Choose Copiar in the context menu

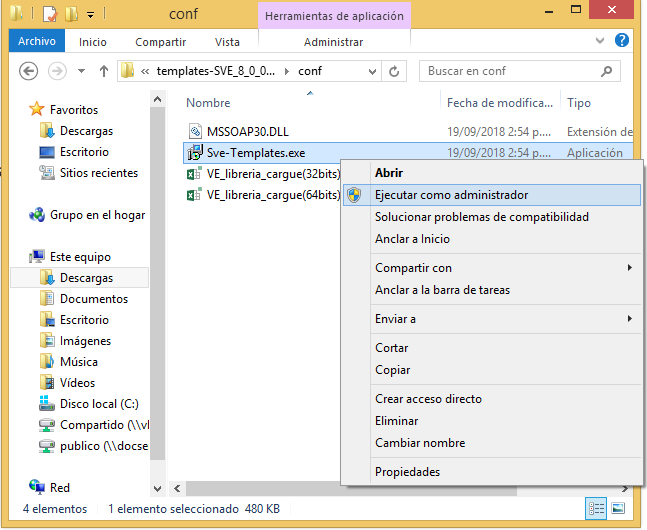pos(492,370)
